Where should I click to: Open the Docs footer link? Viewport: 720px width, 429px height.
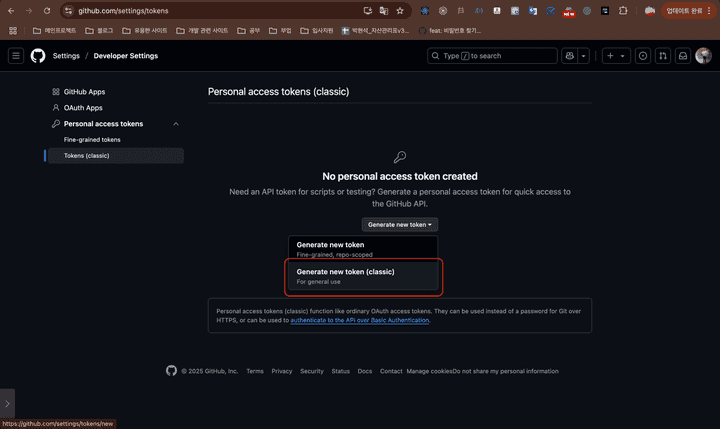(x=365, y=371)
